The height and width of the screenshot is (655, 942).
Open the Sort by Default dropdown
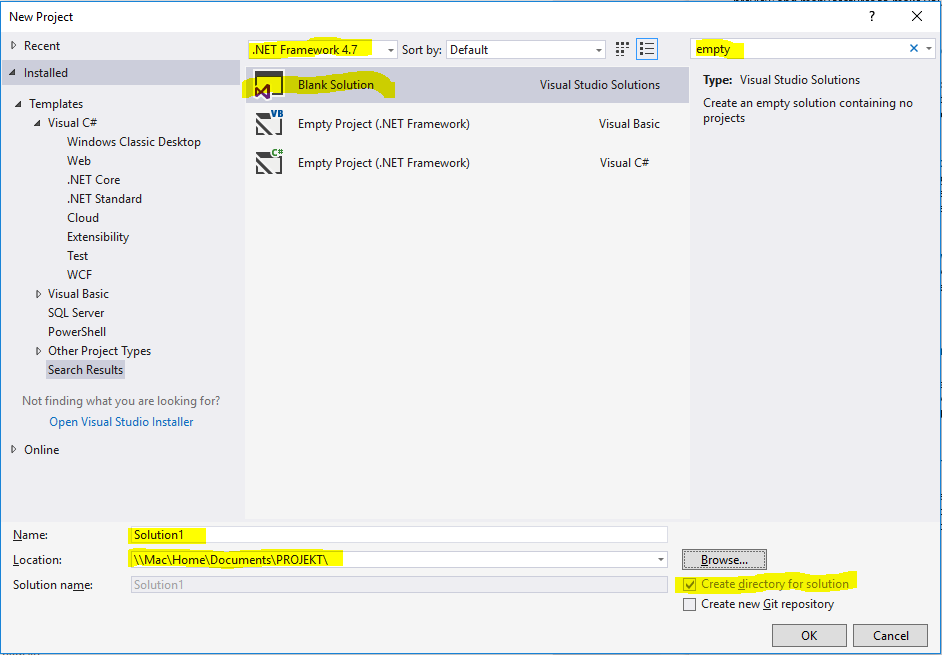[x=526, y=50]
